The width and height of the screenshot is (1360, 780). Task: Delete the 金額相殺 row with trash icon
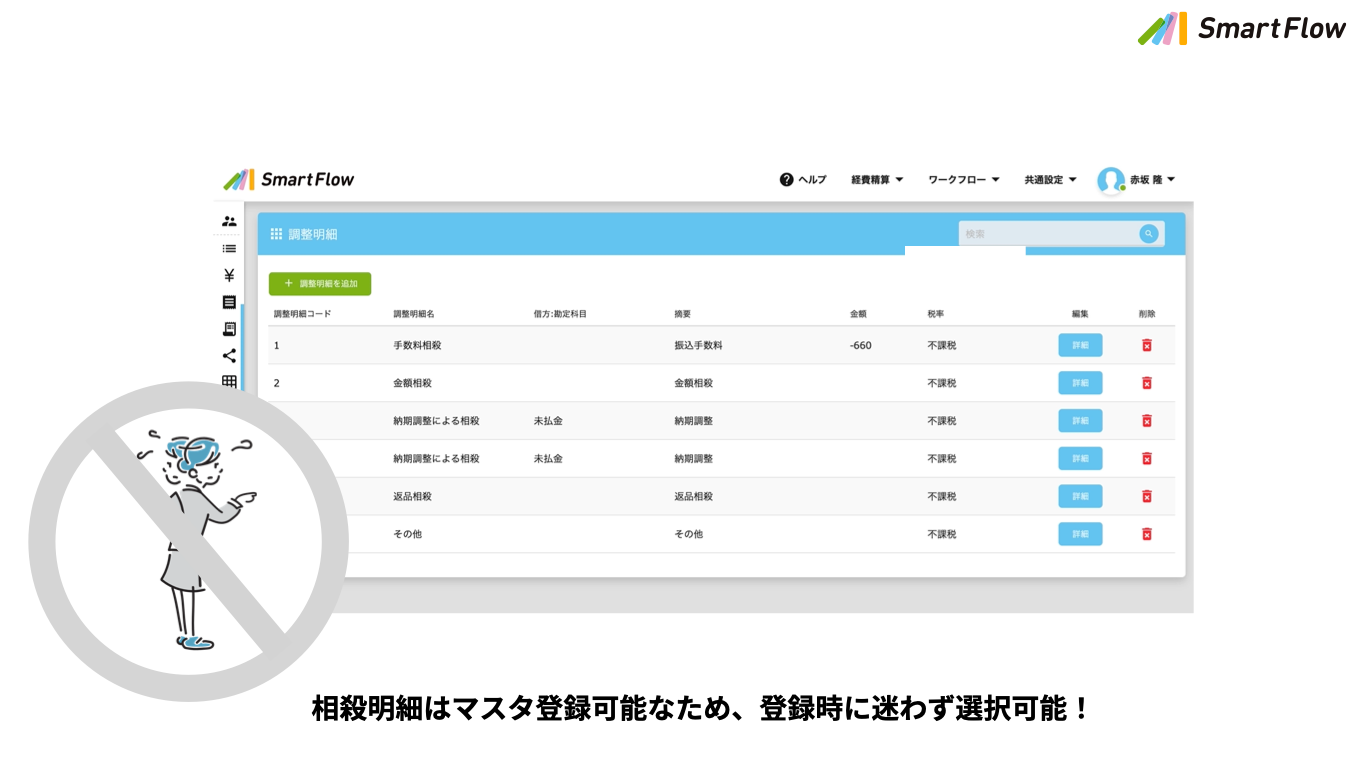pyautogui.click(x=1146, y=383)
